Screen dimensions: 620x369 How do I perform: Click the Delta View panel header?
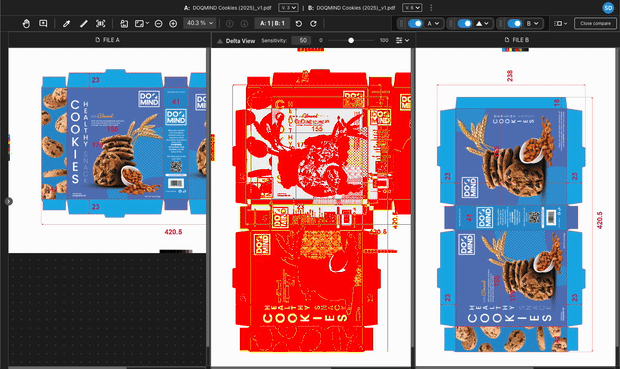point(236,41)
